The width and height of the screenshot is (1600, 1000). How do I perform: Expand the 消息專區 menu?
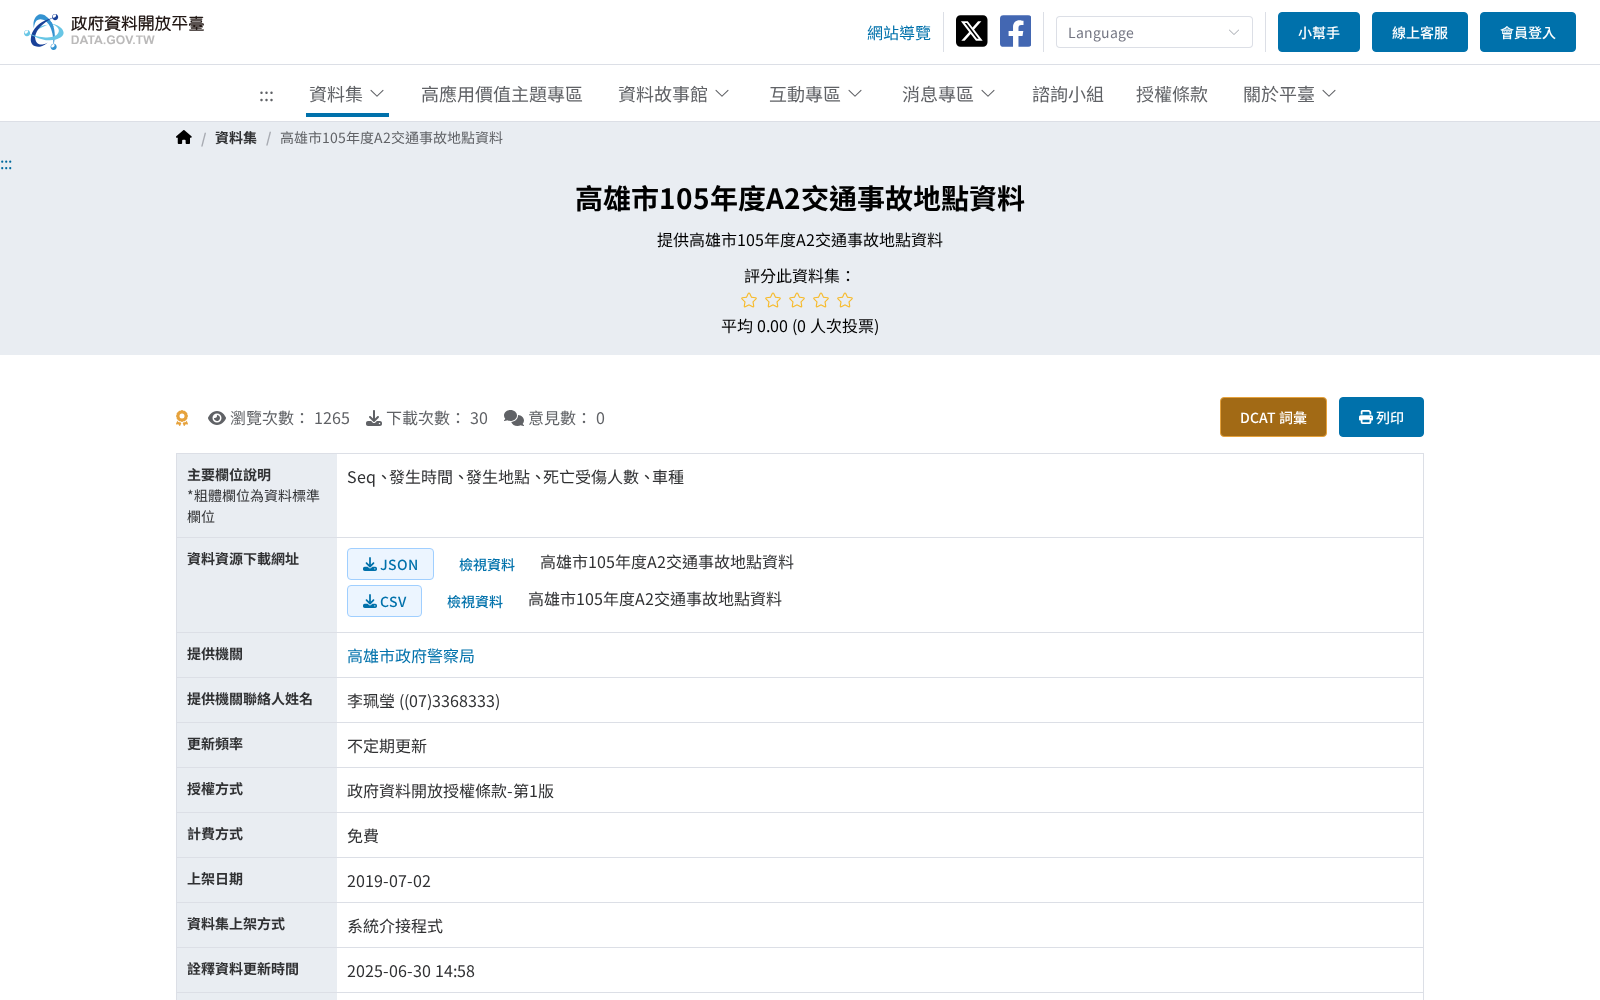click(x=948, y=94)
